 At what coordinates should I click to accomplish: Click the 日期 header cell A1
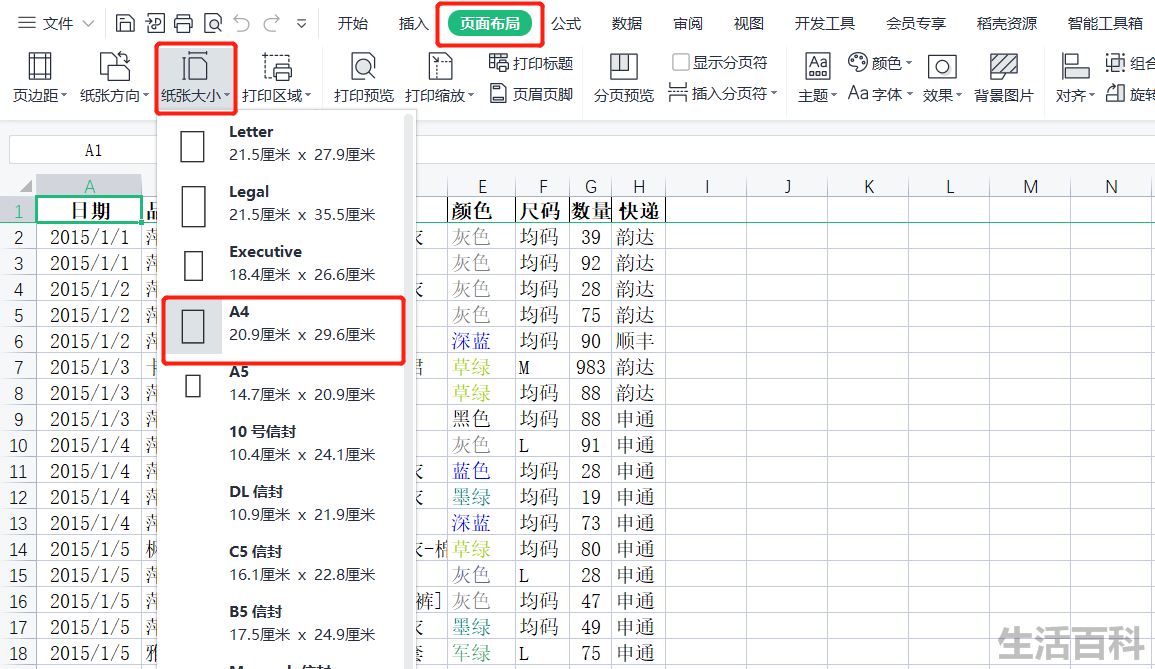[89, 210]
